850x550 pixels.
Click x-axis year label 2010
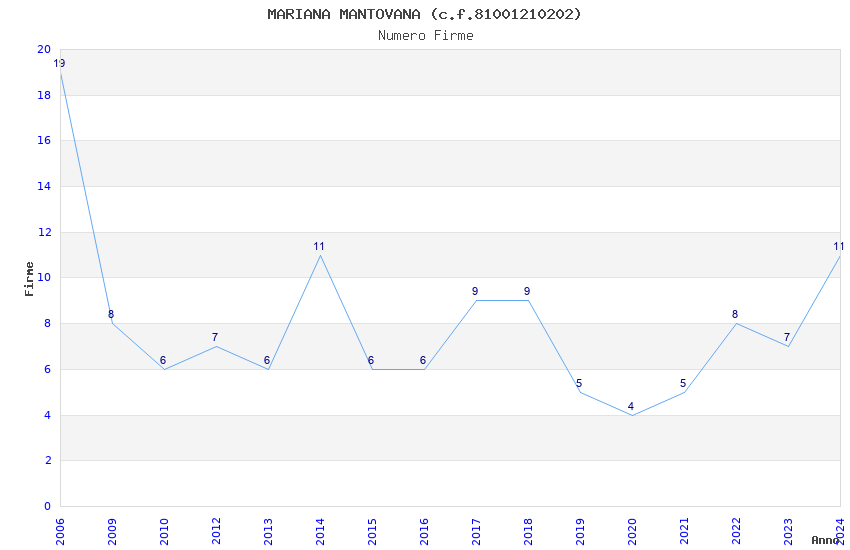tap(164, 531)
